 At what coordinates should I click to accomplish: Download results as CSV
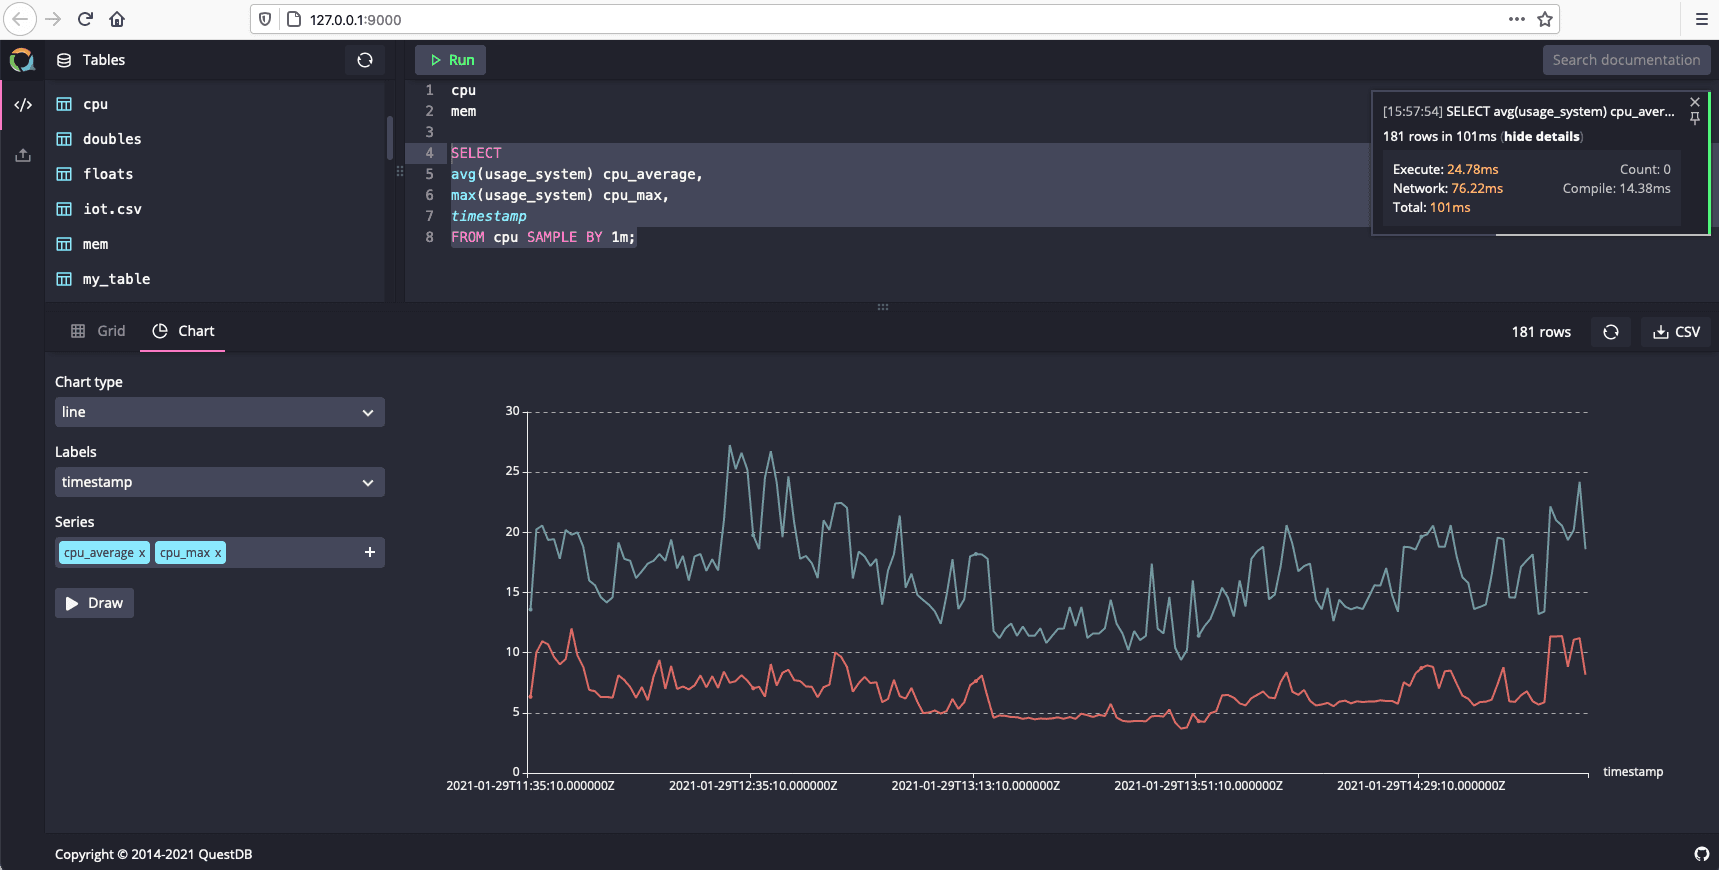1677,332
